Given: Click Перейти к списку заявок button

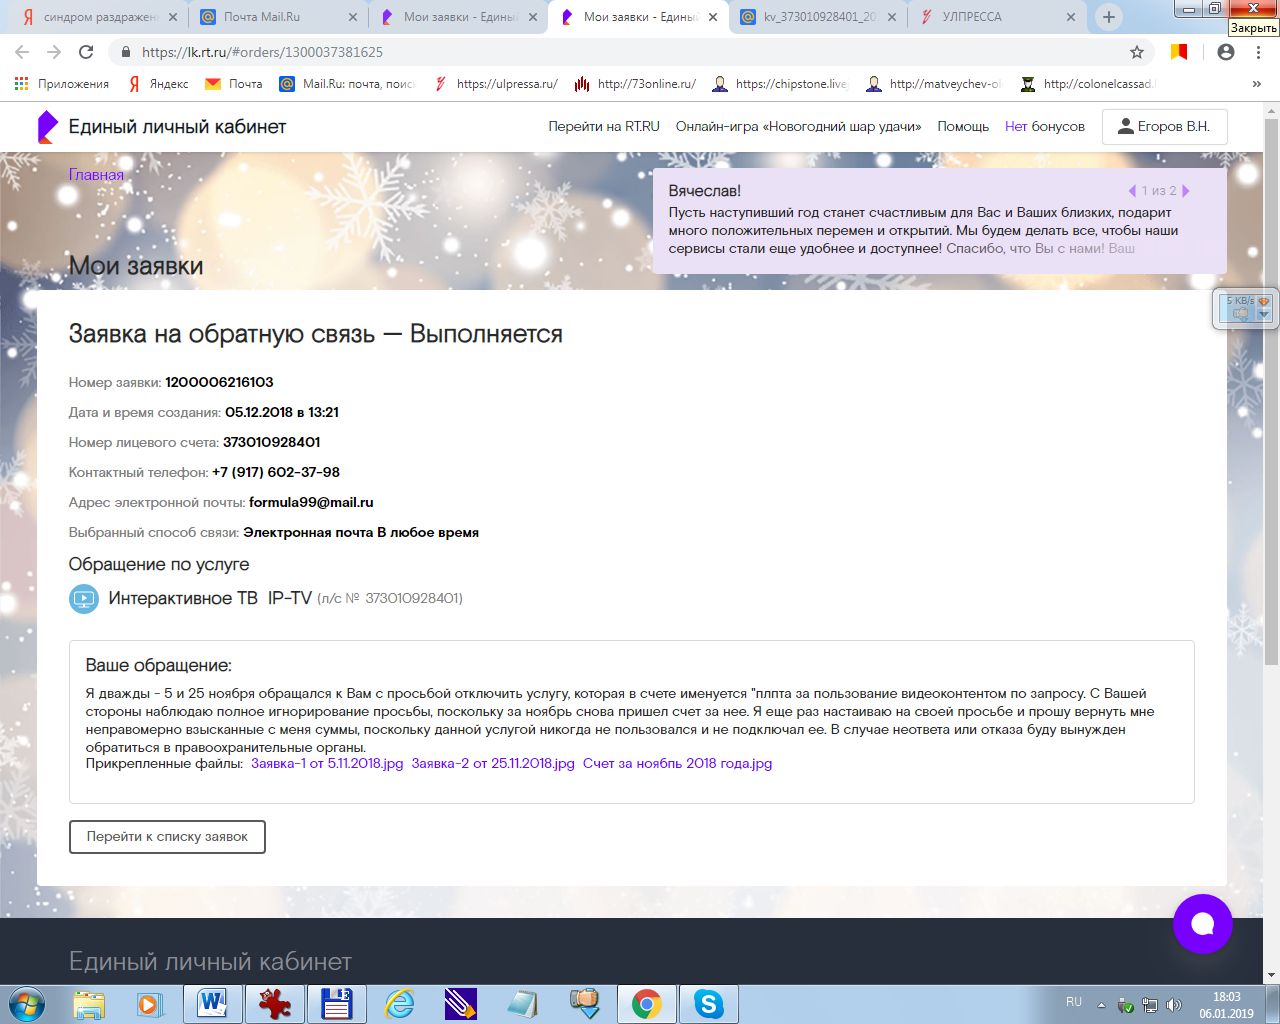Looking at the screenshot, I should (x=167, y=837).
